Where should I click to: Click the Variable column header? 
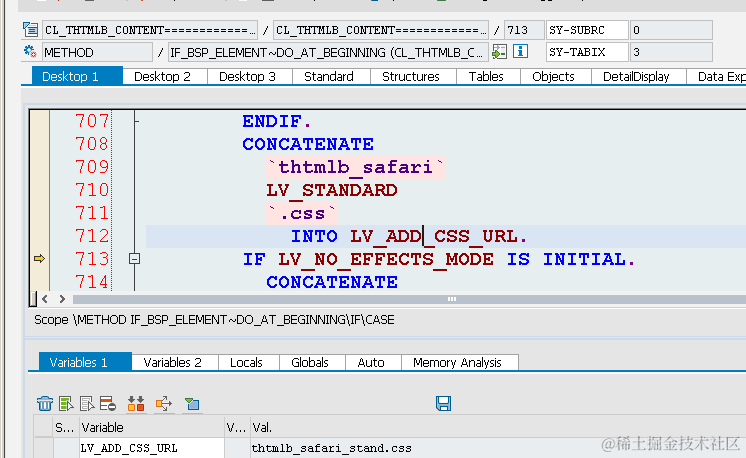[152, 428]
